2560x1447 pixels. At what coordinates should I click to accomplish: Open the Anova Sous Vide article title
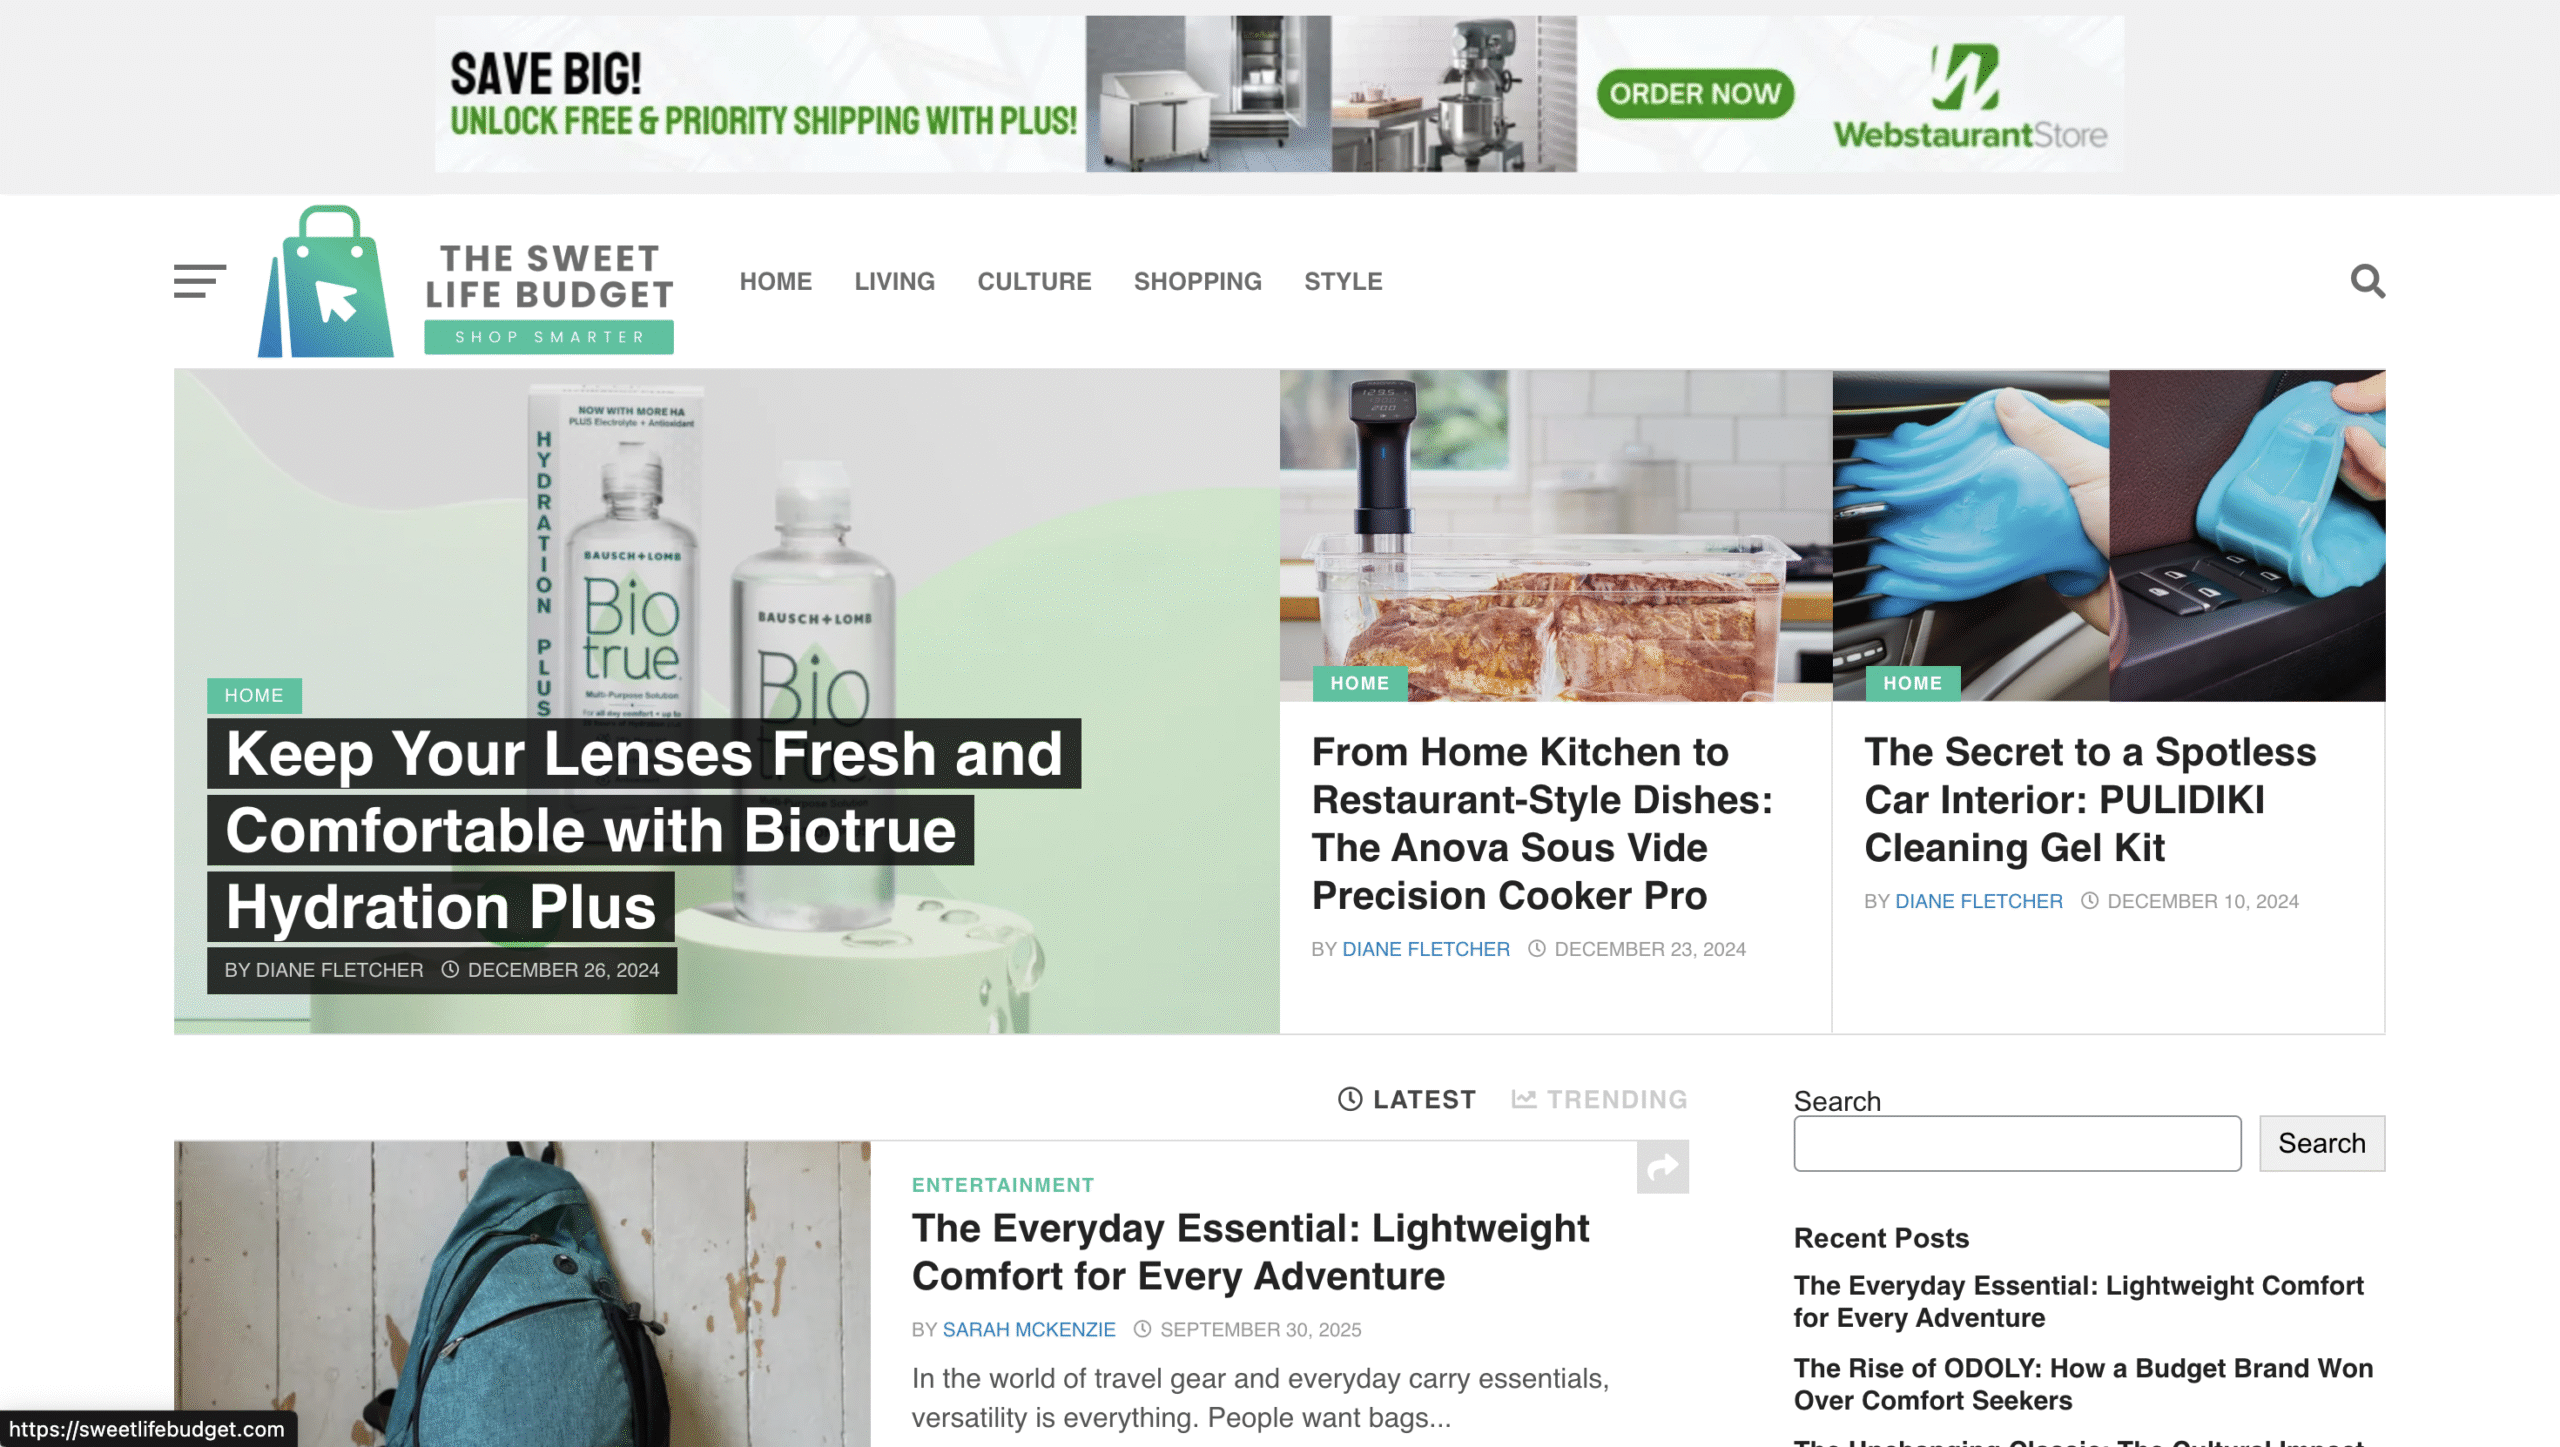(1542, 823)
